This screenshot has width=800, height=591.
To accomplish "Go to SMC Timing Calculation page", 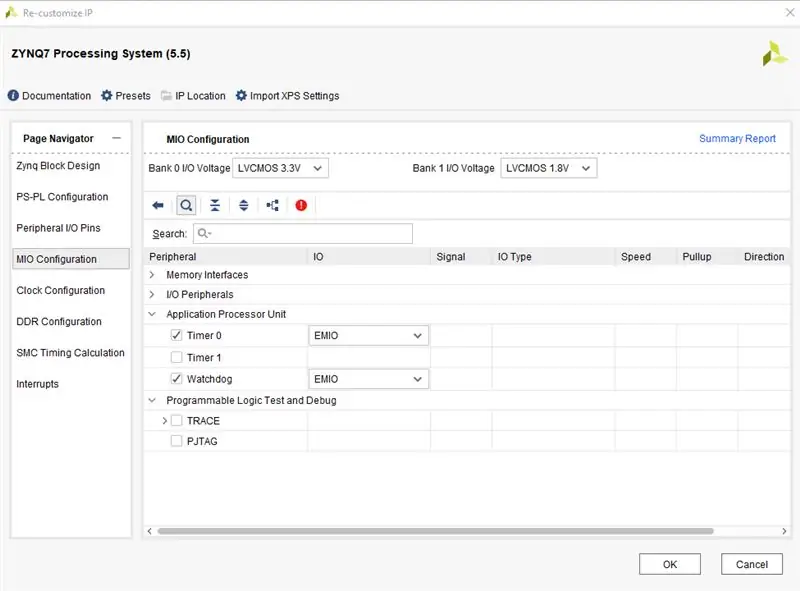I will point(70,352).
